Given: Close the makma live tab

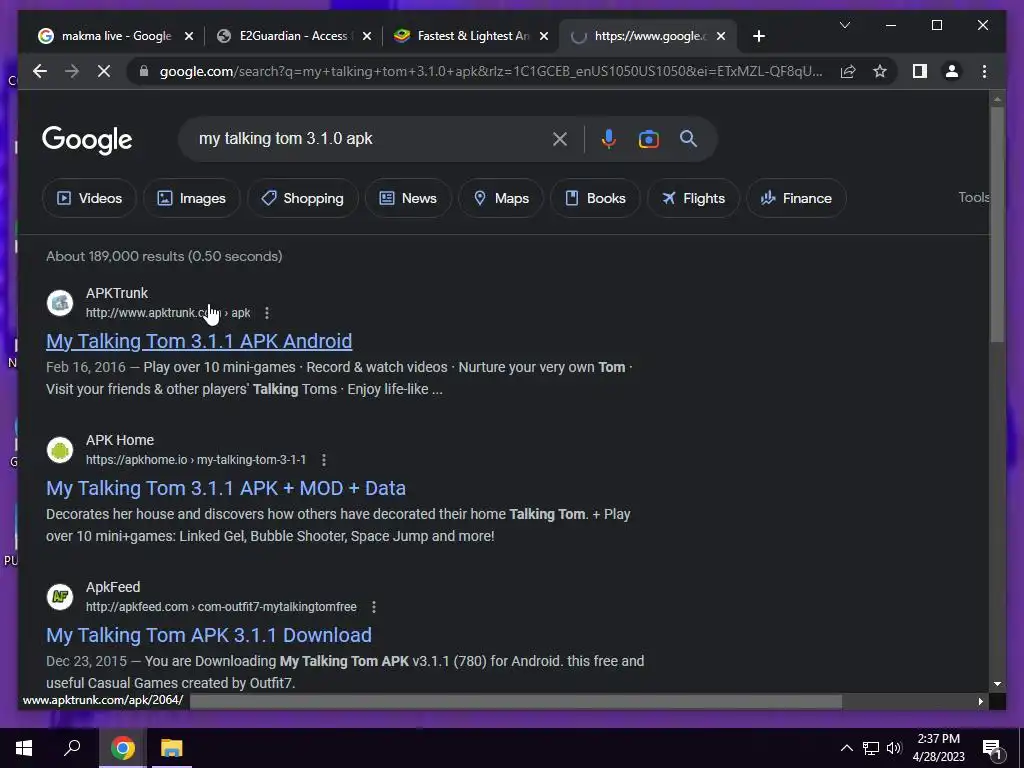Looking at the screenshot, I should (189, 36).
